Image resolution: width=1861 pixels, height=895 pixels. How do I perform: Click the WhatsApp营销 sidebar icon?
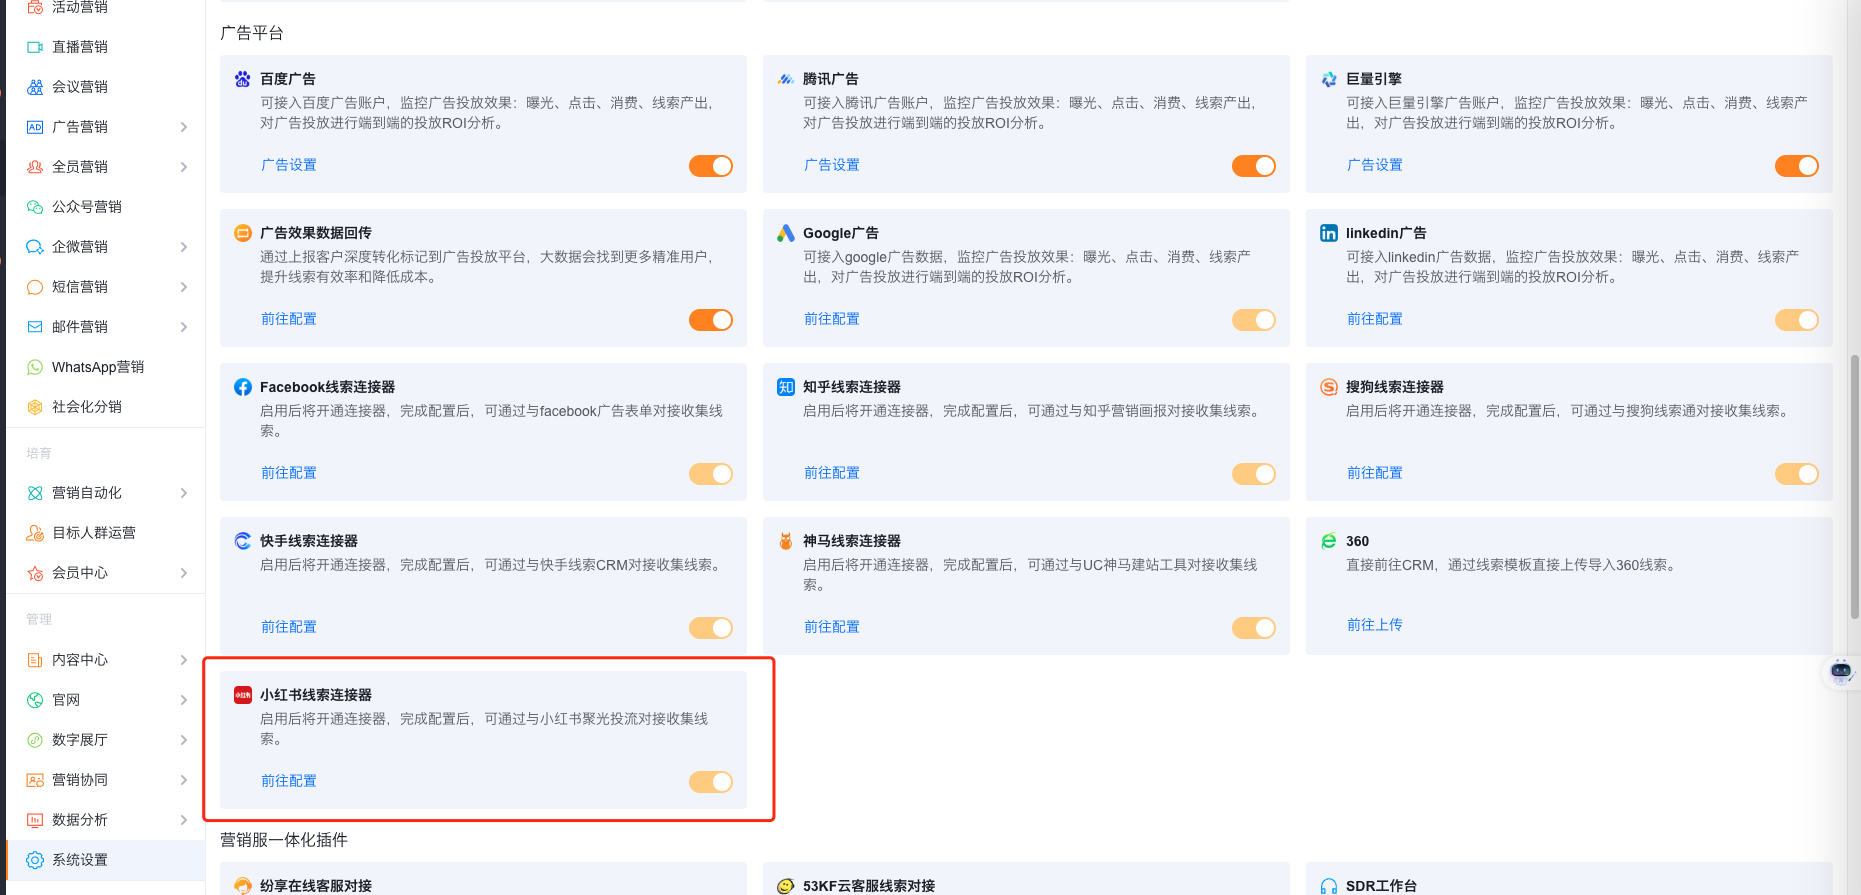(x=35, y=367)
